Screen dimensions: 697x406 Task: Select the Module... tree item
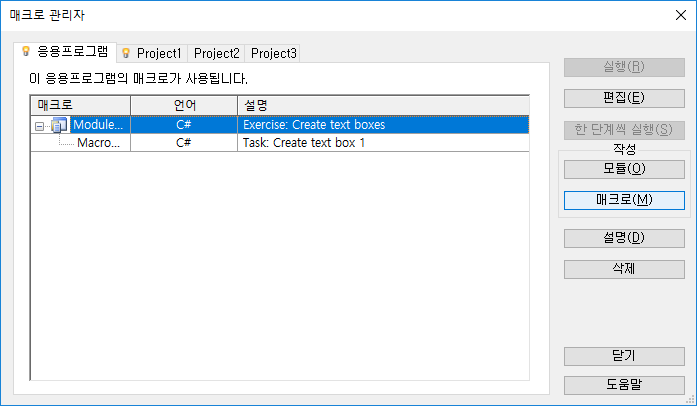[98, 125]
